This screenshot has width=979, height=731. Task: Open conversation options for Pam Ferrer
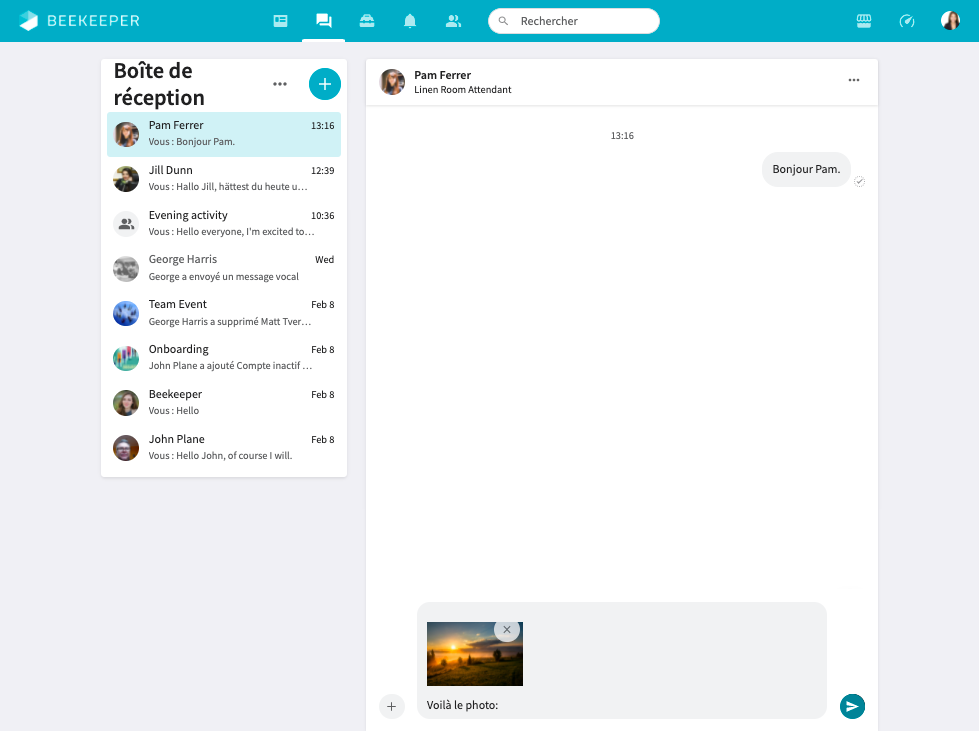pyautogui.click(x=854, y=79)
